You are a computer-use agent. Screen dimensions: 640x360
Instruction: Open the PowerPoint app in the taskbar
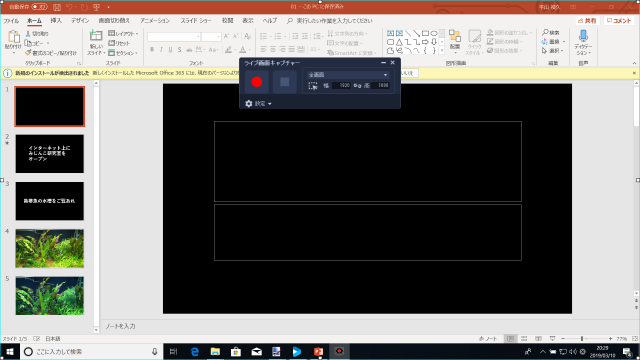[x=318, y=351]
